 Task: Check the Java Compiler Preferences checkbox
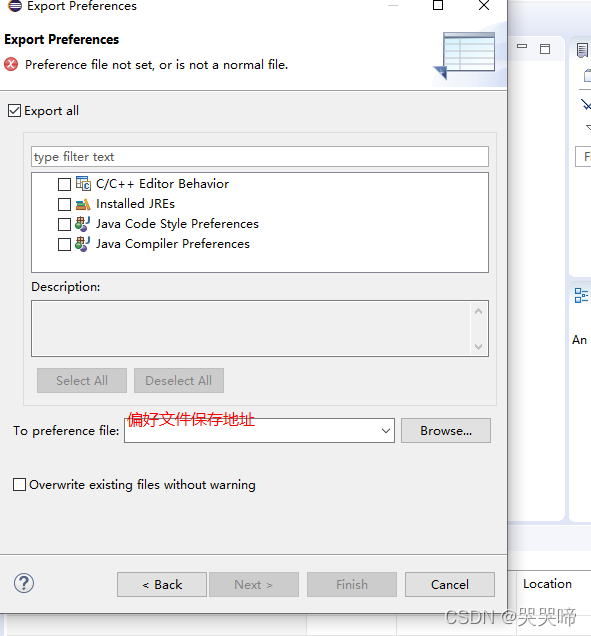[64, 245]
